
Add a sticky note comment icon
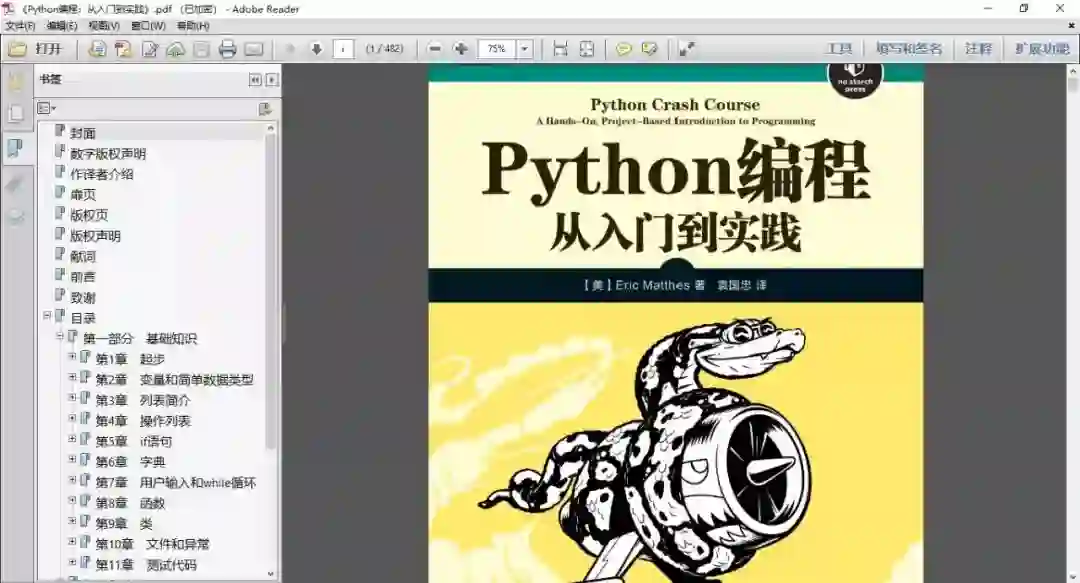[x=623, y=49]
